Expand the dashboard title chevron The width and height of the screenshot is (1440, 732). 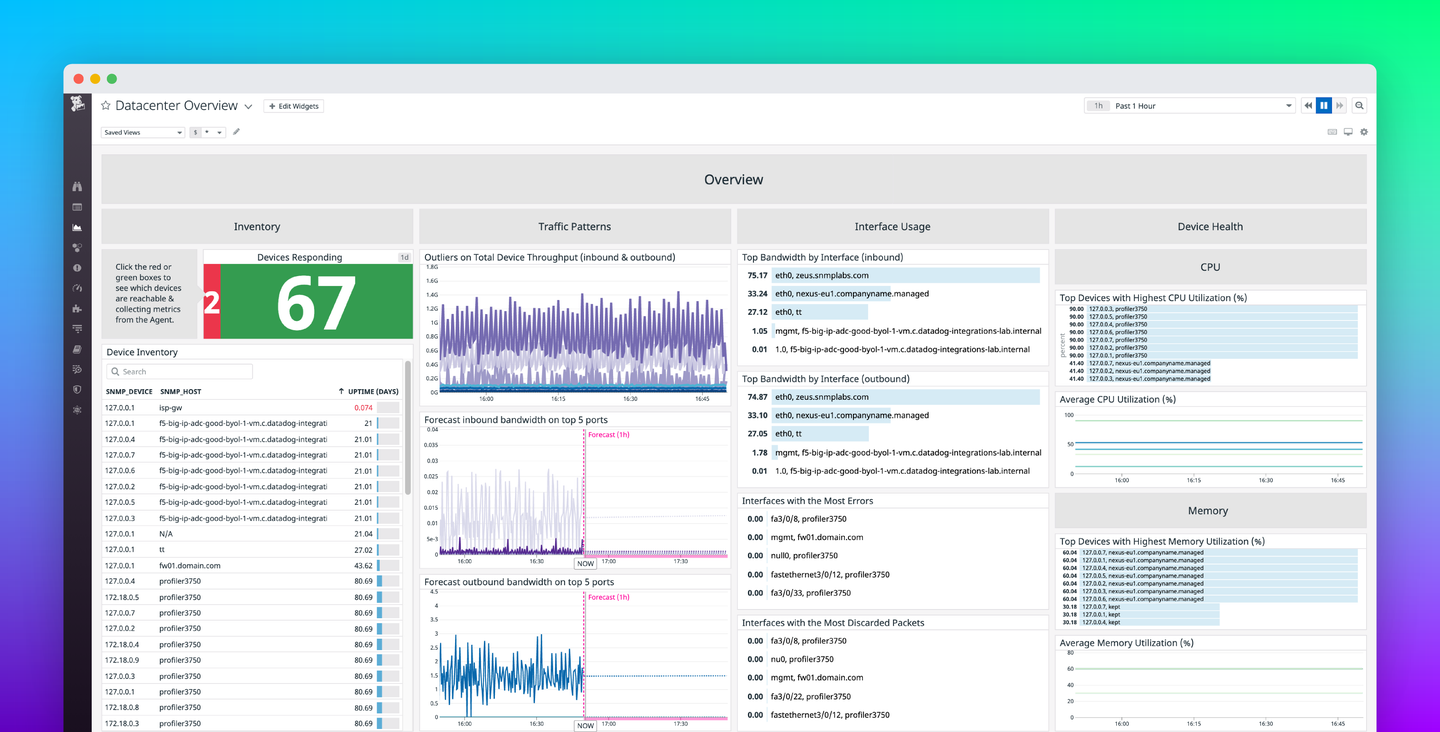pyautogui.click(x=248, y=107)
